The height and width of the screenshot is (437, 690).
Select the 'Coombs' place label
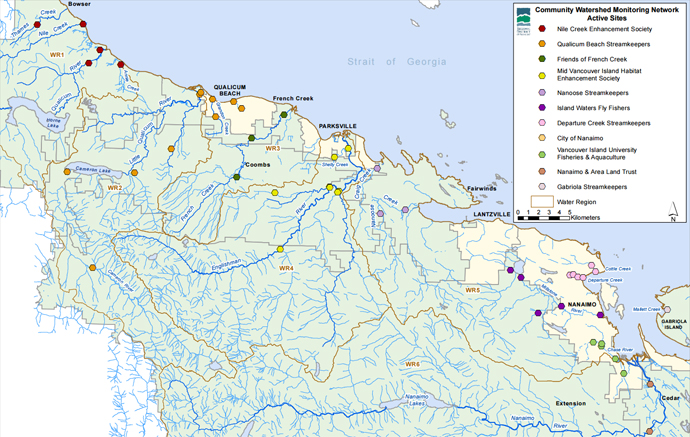point(258,165)
